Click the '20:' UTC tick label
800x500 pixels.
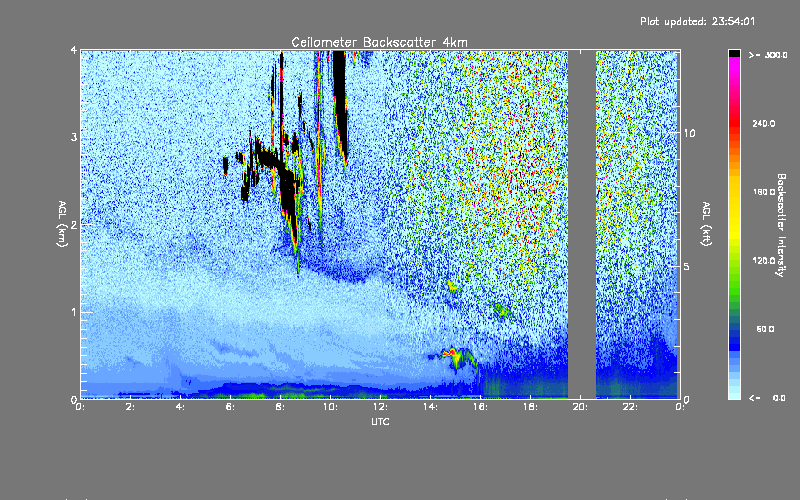(580, 407)
